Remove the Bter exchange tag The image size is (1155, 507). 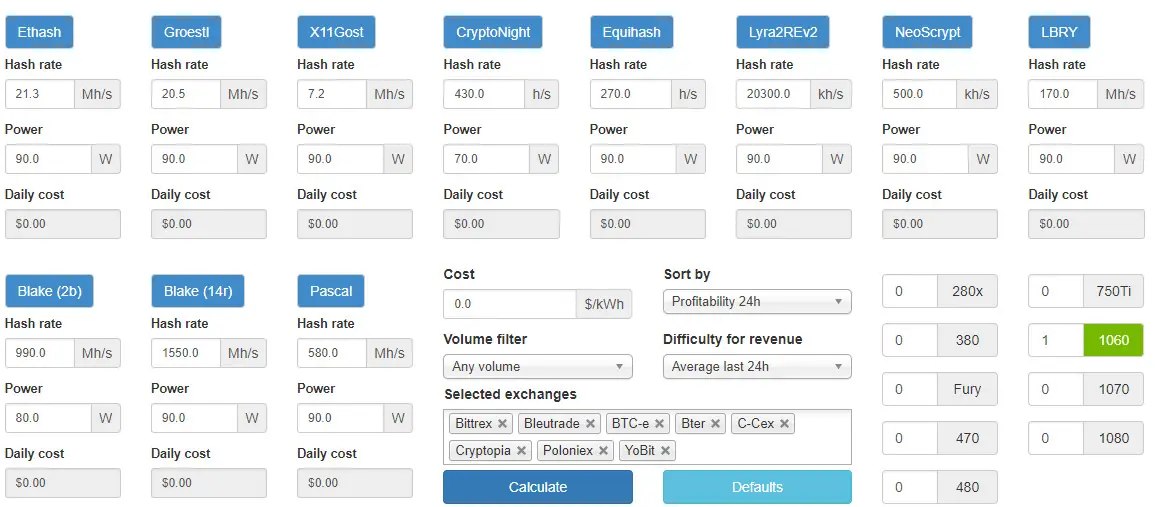pyautogui.click(x=715, y=424)
